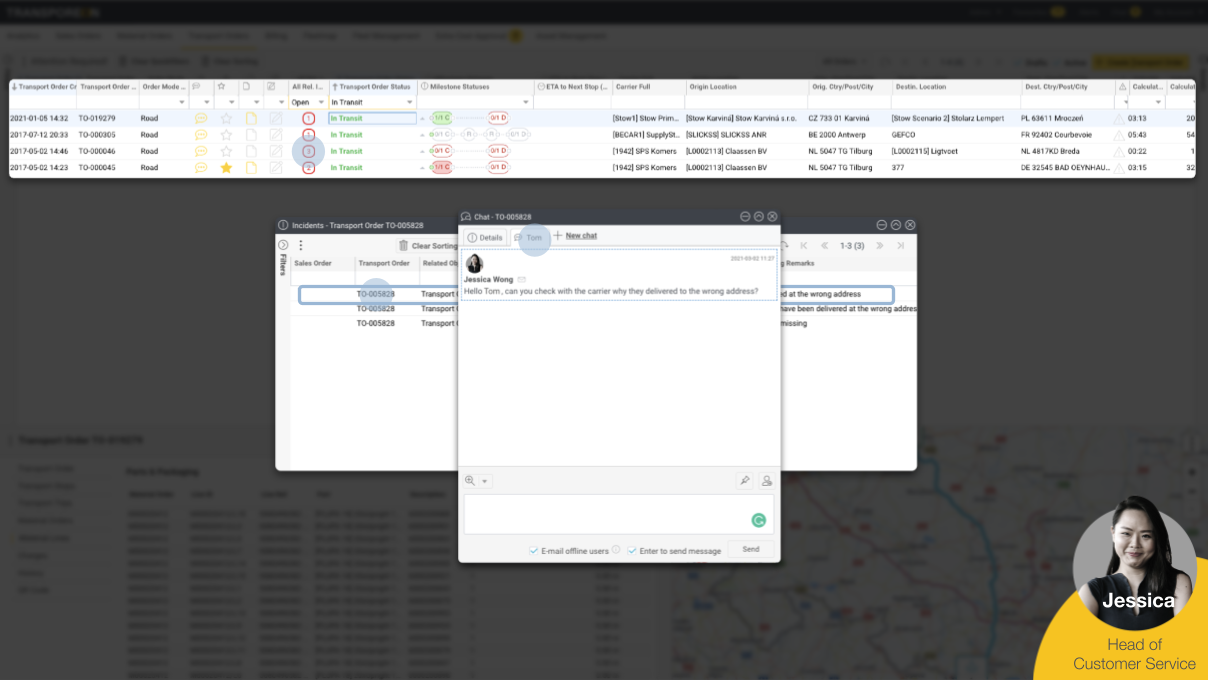This screenshot has width=1208, height=680.
Task: Click the chat bubble icon for TO-019279
Action: [201, 118]
